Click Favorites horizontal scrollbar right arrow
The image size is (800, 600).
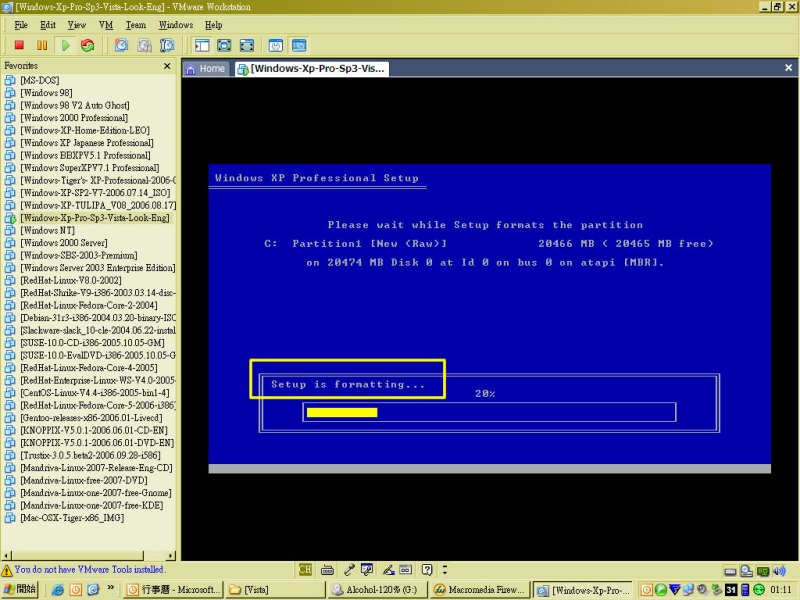tap(171, 556)
